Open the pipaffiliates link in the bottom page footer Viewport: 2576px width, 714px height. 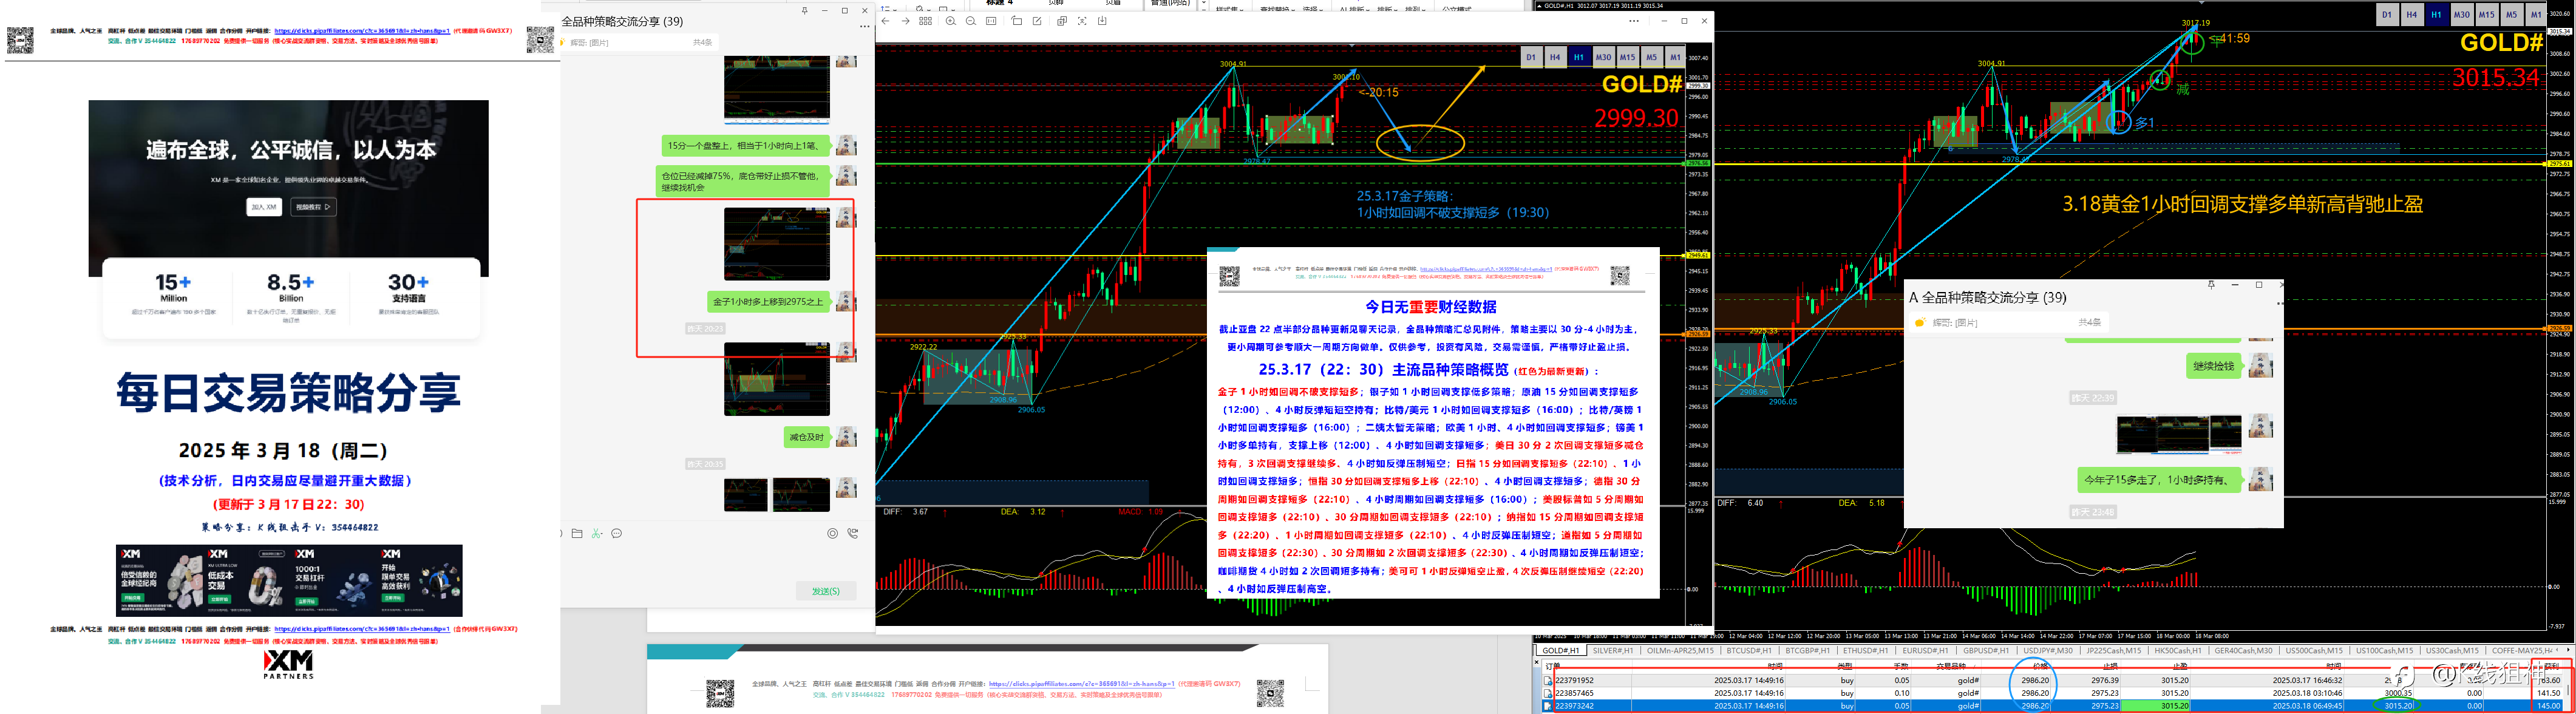coord(362,629)
